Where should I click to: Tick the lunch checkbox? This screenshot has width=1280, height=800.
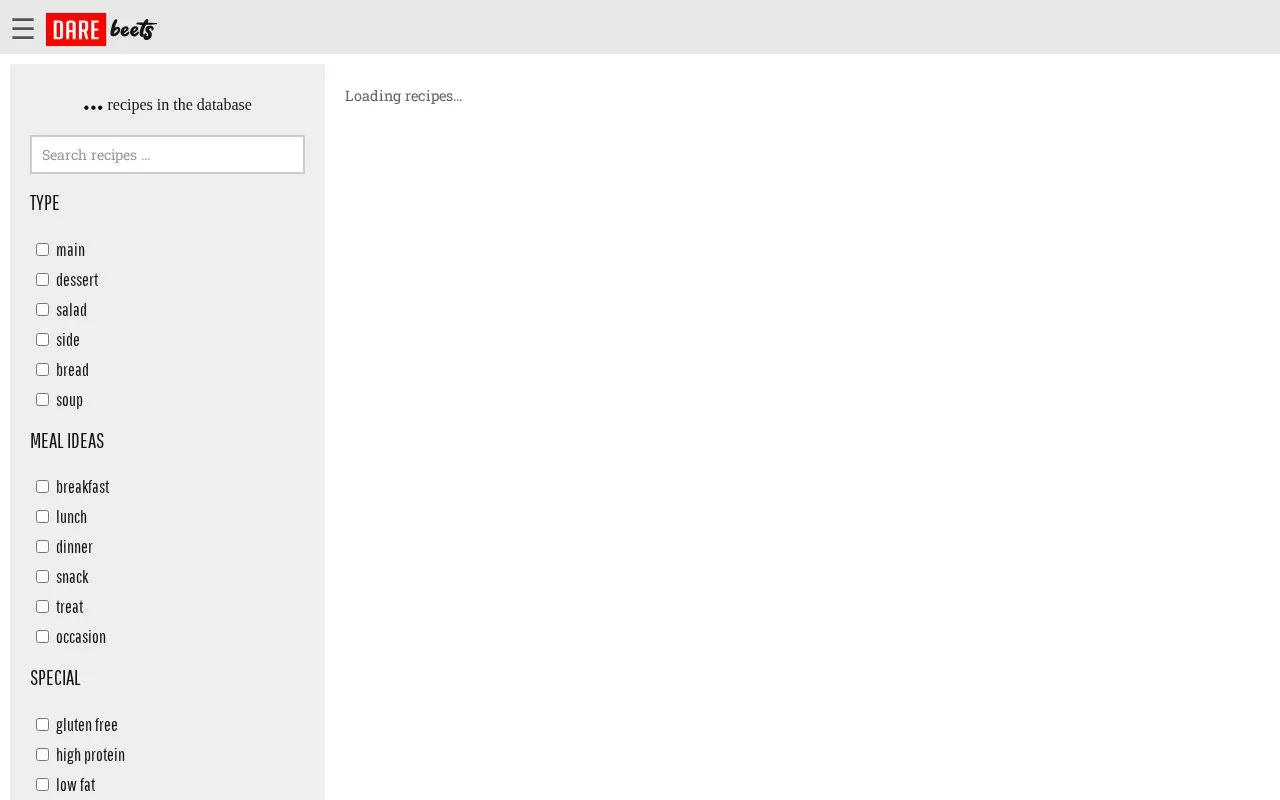[42, 516]
